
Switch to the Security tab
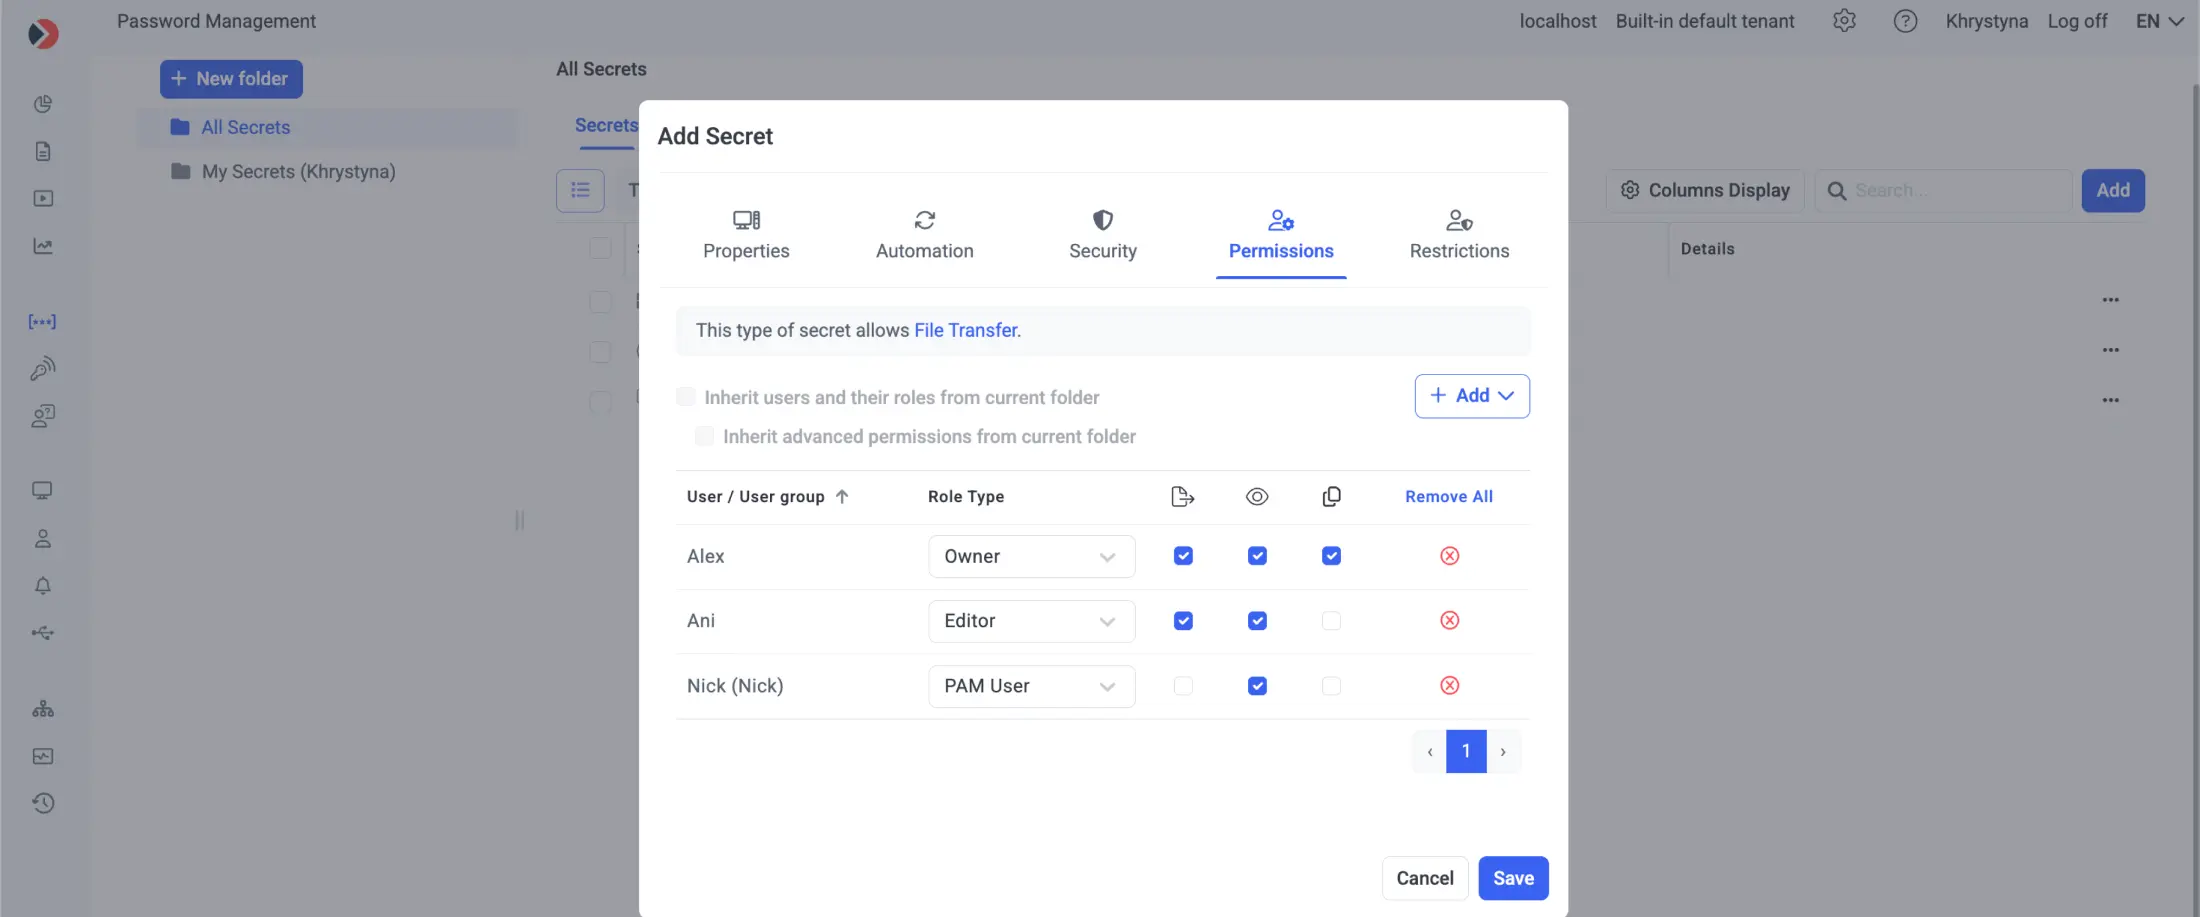pos(1102,236)
